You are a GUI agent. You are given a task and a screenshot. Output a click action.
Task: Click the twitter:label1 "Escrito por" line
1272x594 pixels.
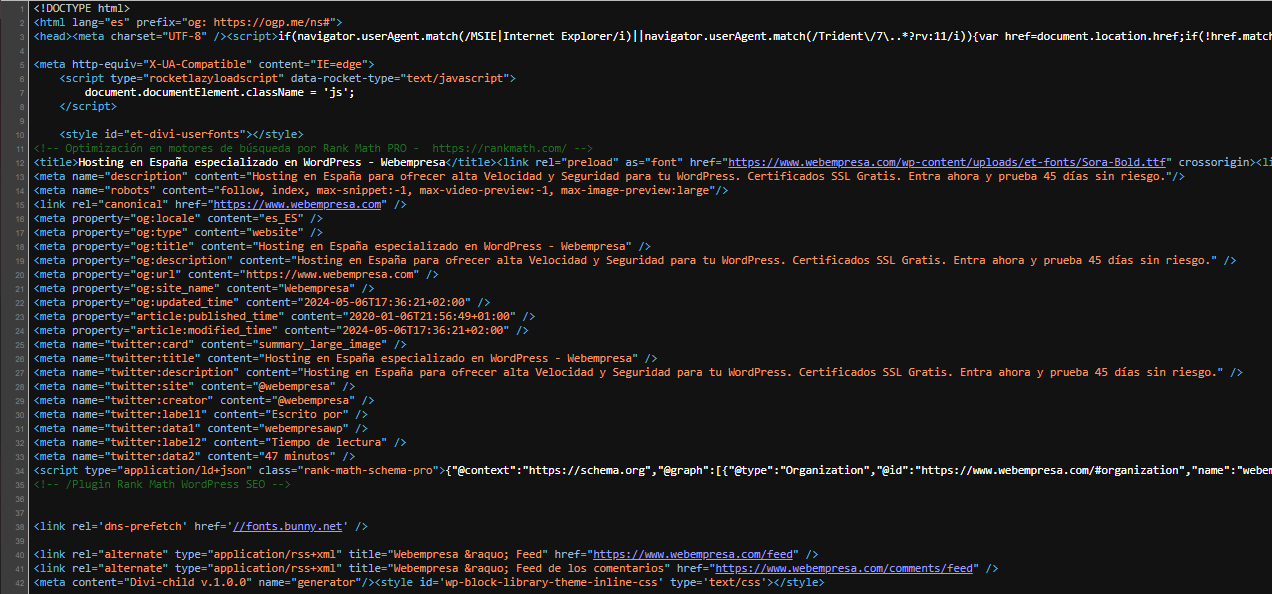click(200, 414)
